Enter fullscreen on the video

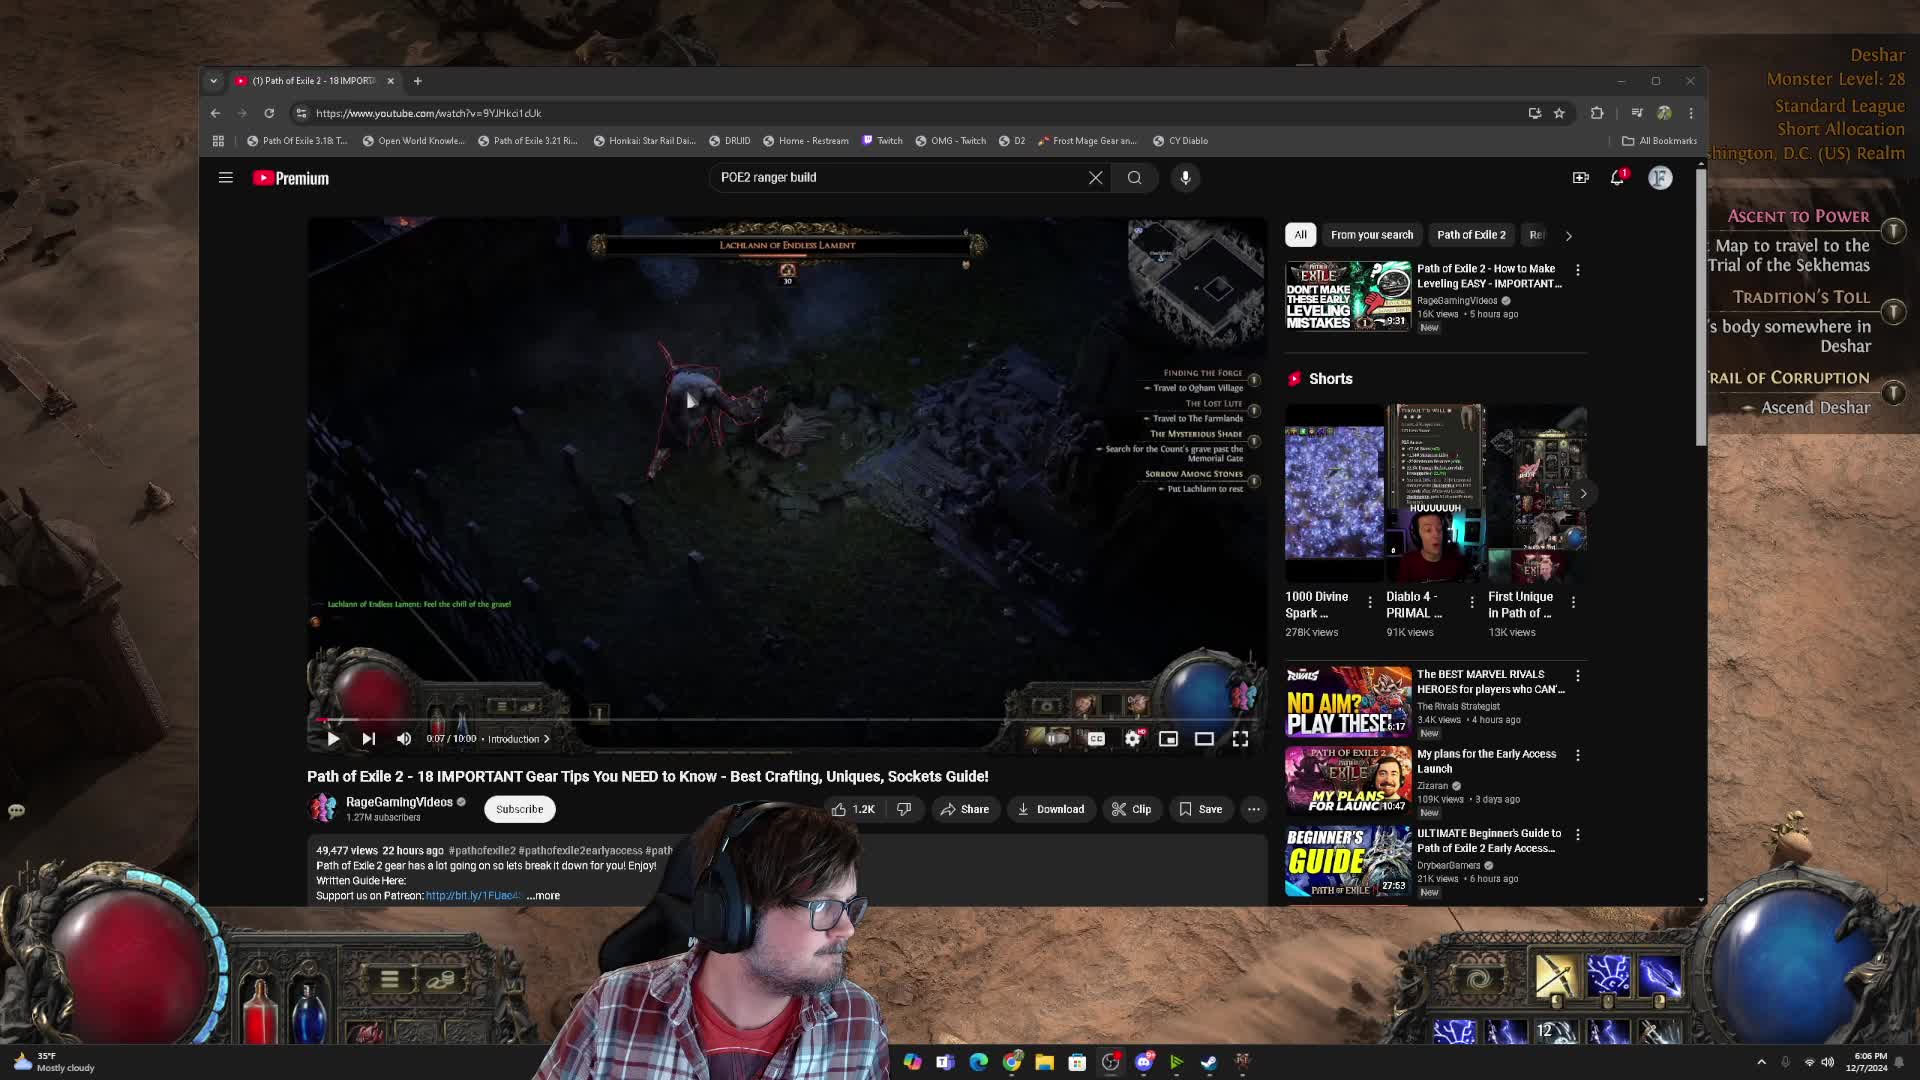[x=1240, y=739]
